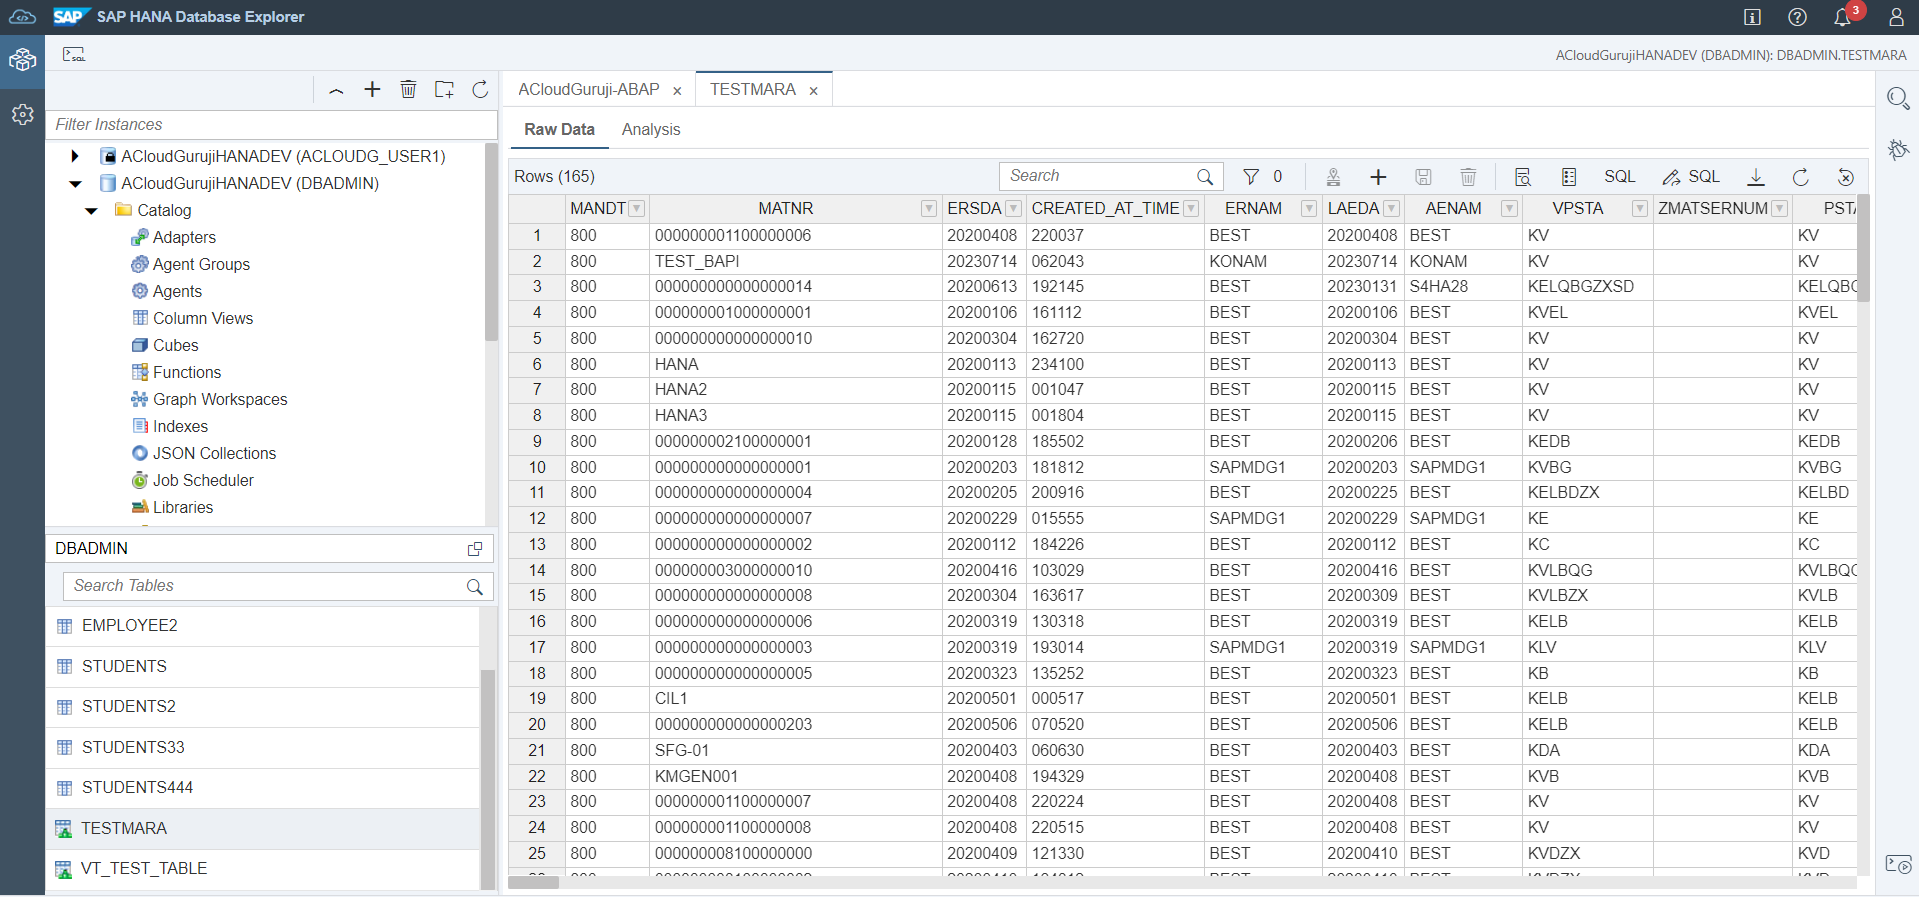Image resolution: width=1919 pixels, height=897 pixels.
Task: Click the download table data icon
Action: 1755,177
